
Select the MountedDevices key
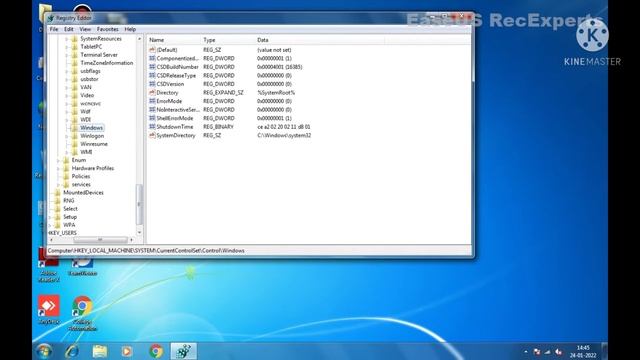click(83, 193)
